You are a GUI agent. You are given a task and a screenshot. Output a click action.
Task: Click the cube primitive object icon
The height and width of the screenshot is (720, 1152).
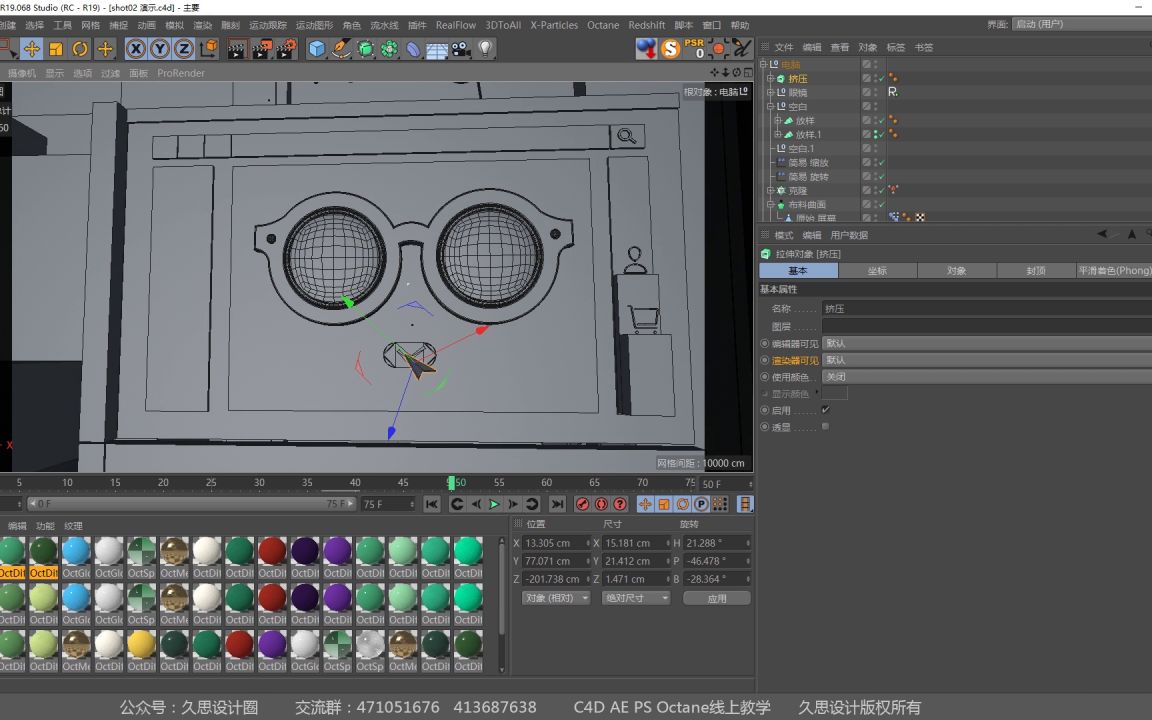pos(317,48)
